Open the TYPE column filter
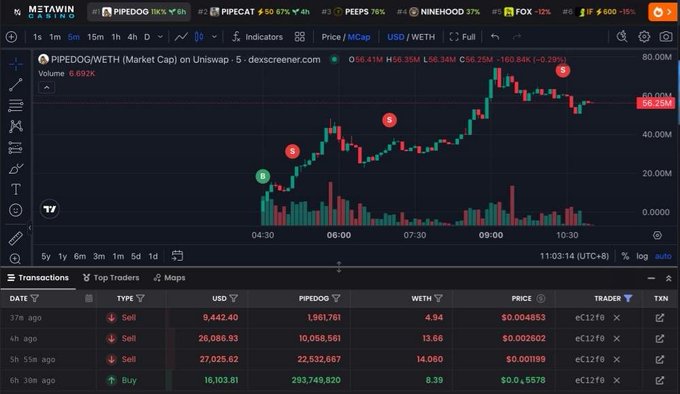The height and width of the screenshot is (394, 680). 140,298
